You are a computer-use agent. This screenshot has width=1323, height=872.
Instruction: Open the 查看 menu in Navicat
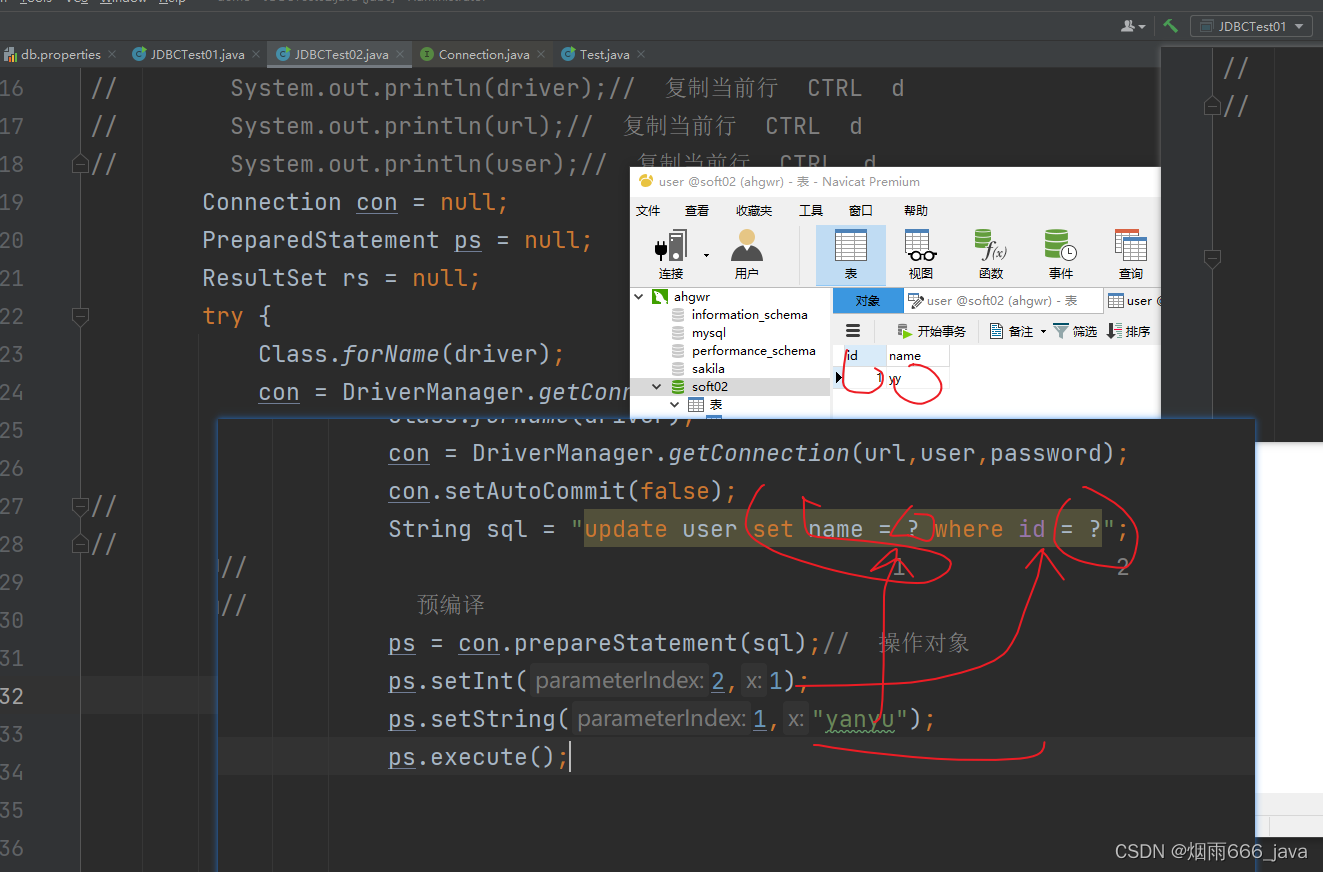tap(697, 210)
